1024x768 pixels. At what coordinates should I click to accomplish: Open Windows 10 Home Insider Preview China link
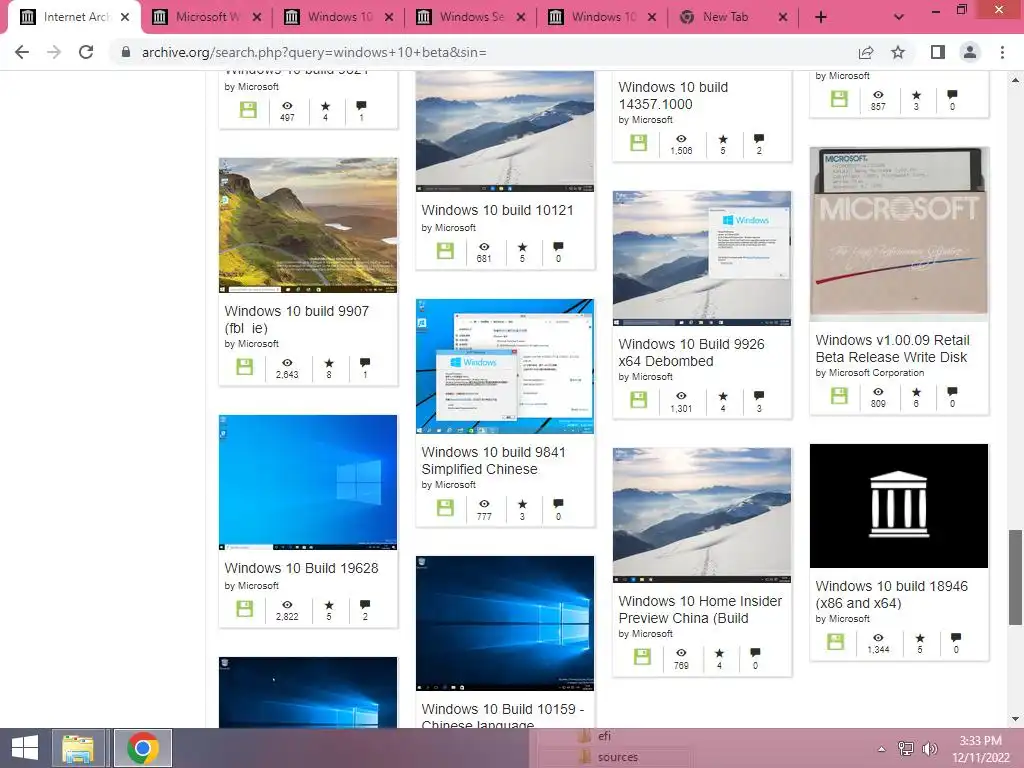tap(700, 609)
